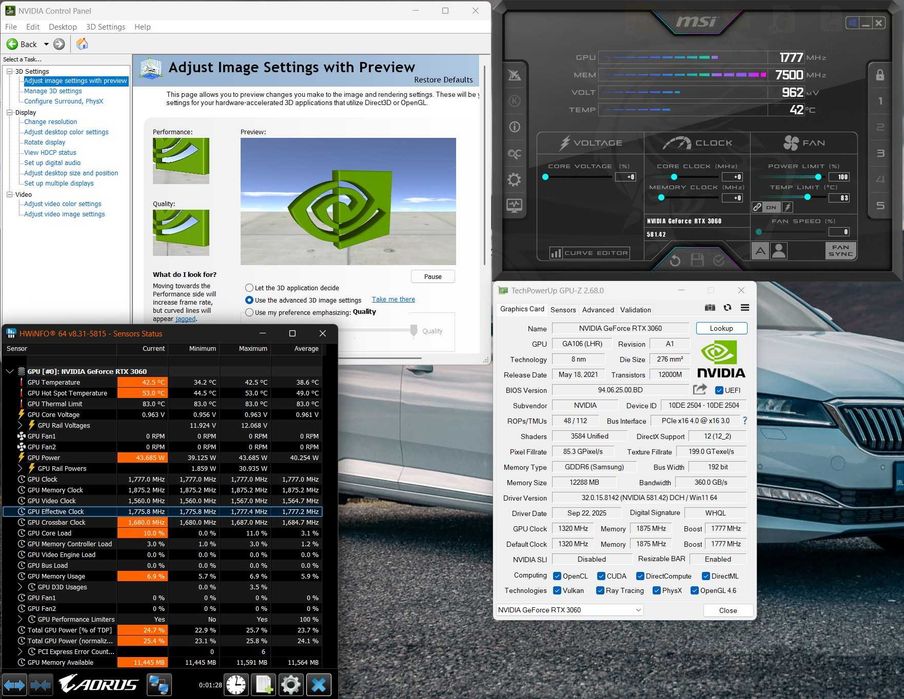This screenshot has width=904, height=699.
Task: Click the profile lock icon in Afterburner
Action: [880, 75]
